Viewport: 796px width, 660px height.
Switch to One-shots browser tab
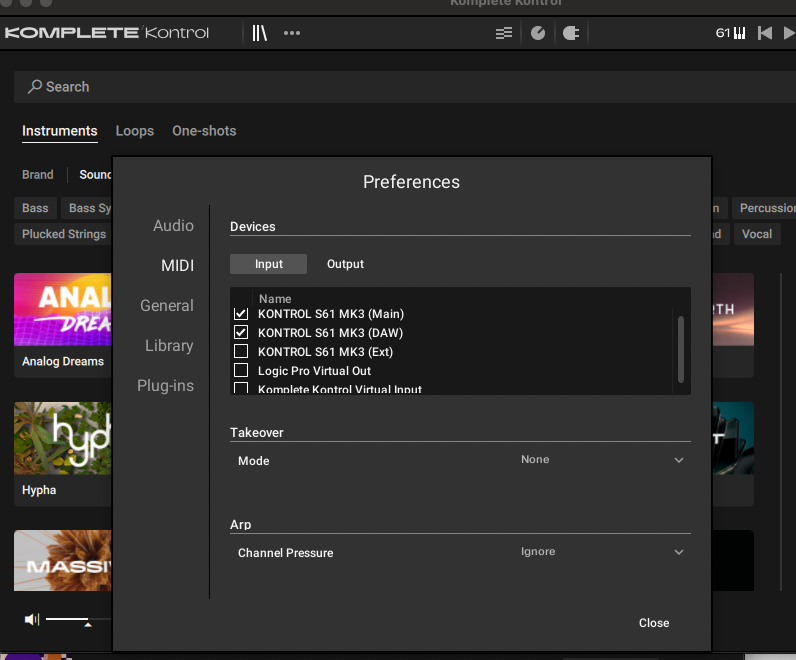coord(204,131)
